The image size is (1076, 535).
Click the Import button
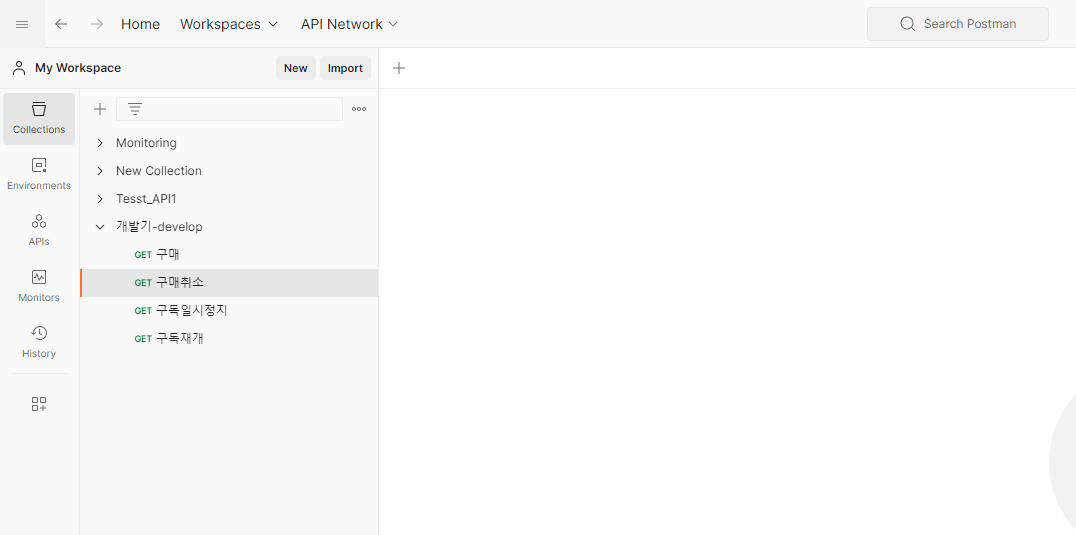click(x=345, y=68)
